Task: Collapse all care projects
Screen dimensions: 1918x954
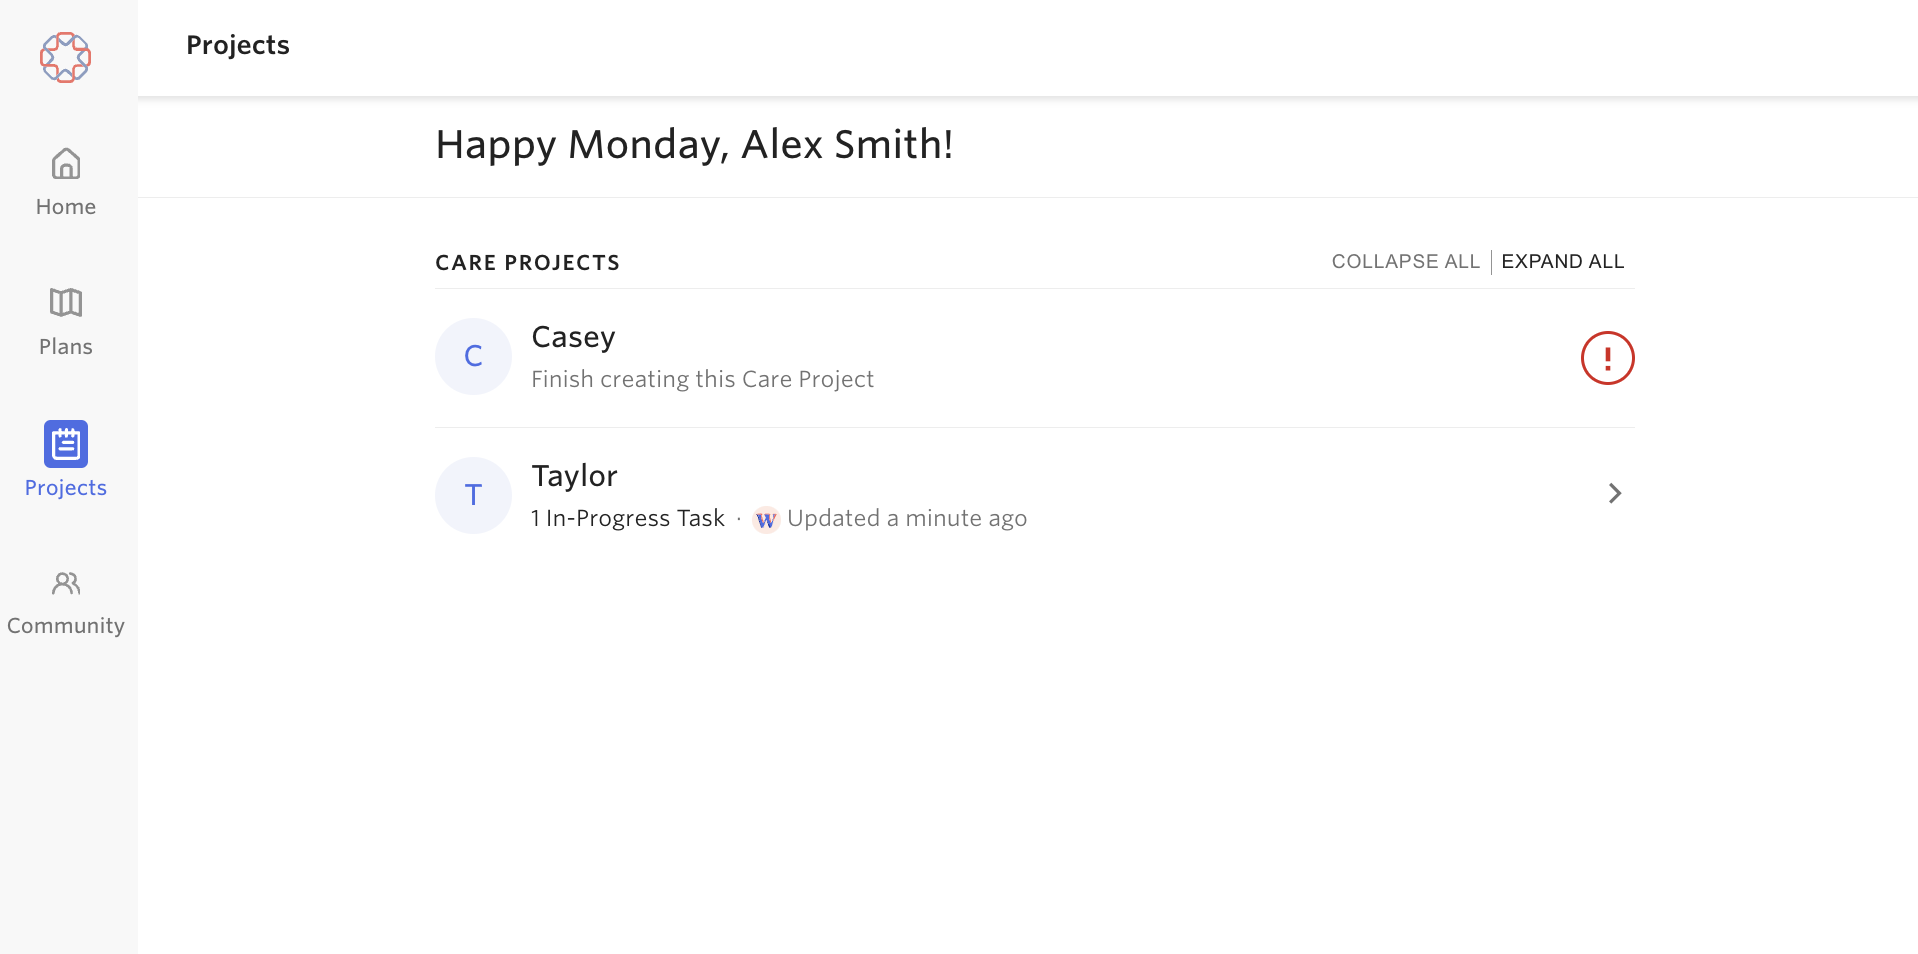Action: click(x=1405, y=262)
